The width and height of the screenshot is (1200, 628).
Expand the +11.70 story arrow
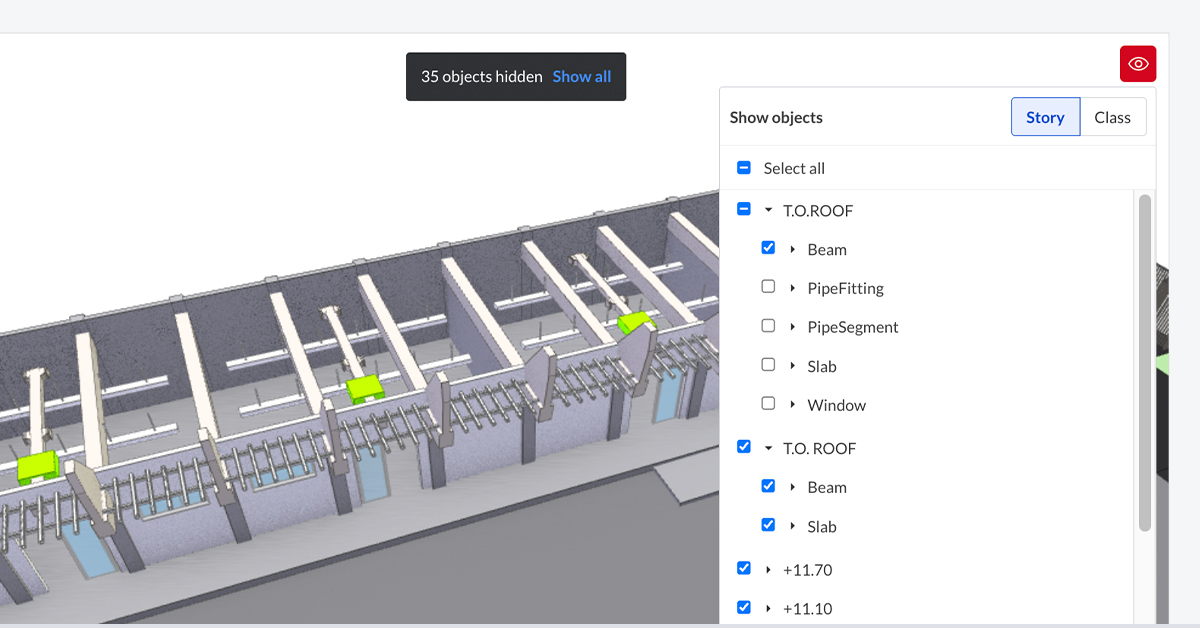click(768, 570)
